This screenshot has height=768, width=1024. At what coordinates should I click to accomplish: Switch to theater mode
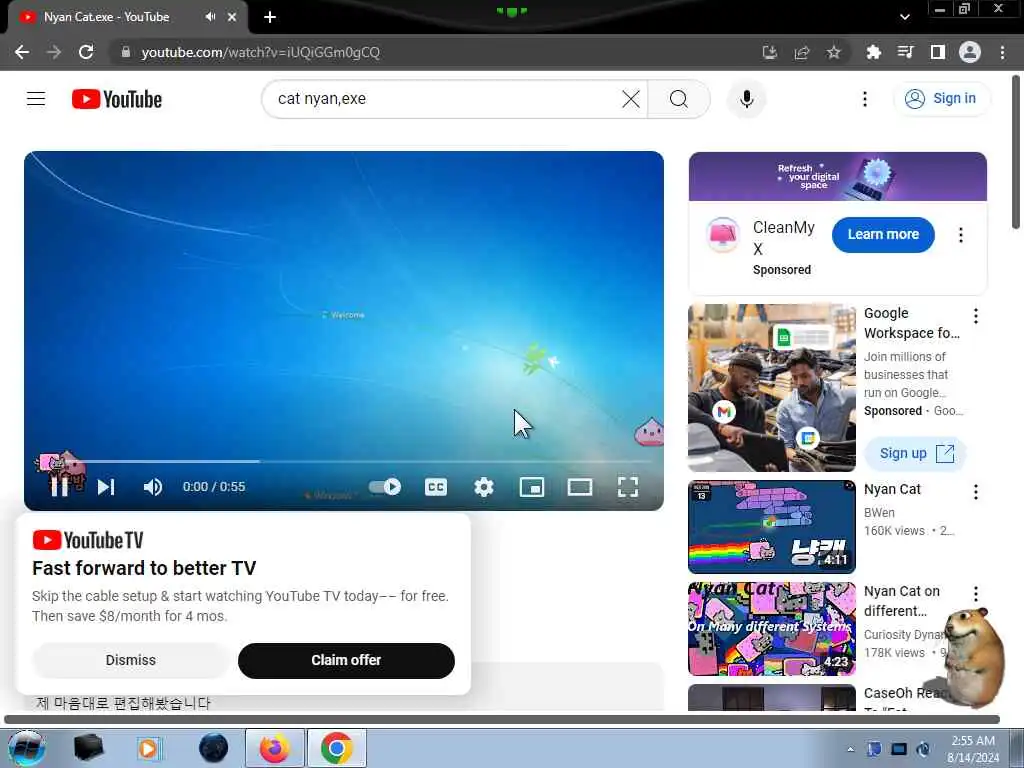[580, 487]
